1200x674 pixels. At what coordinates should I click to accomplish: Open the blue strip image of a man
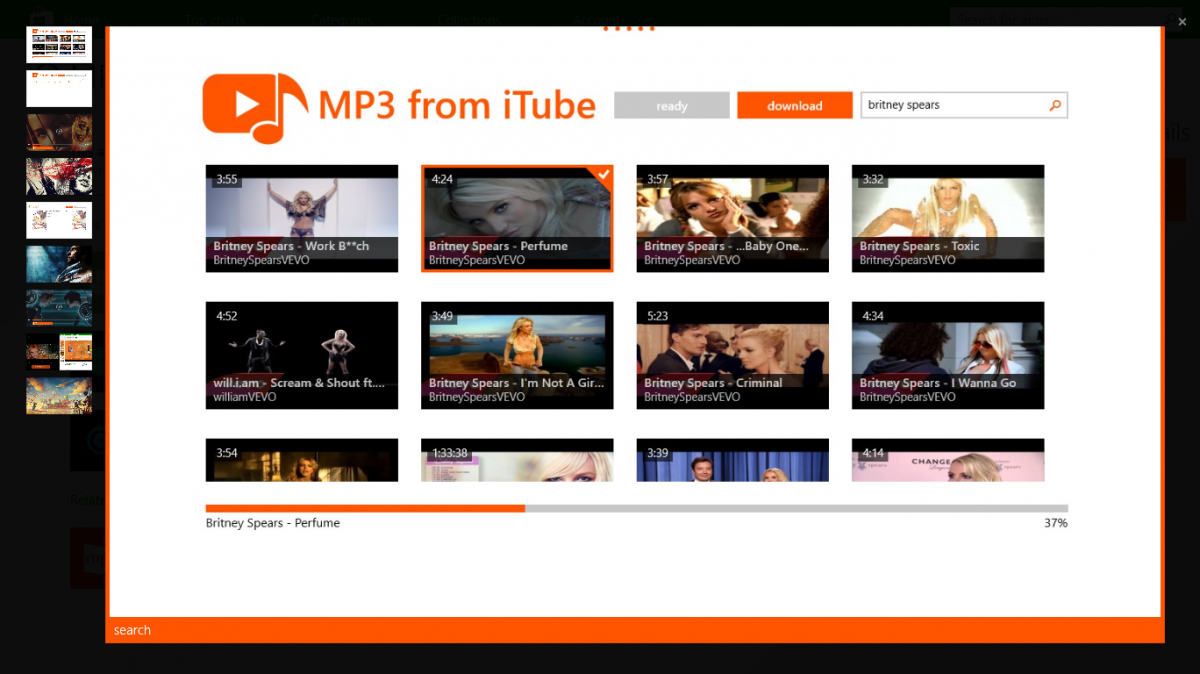(x=59, y=264)
